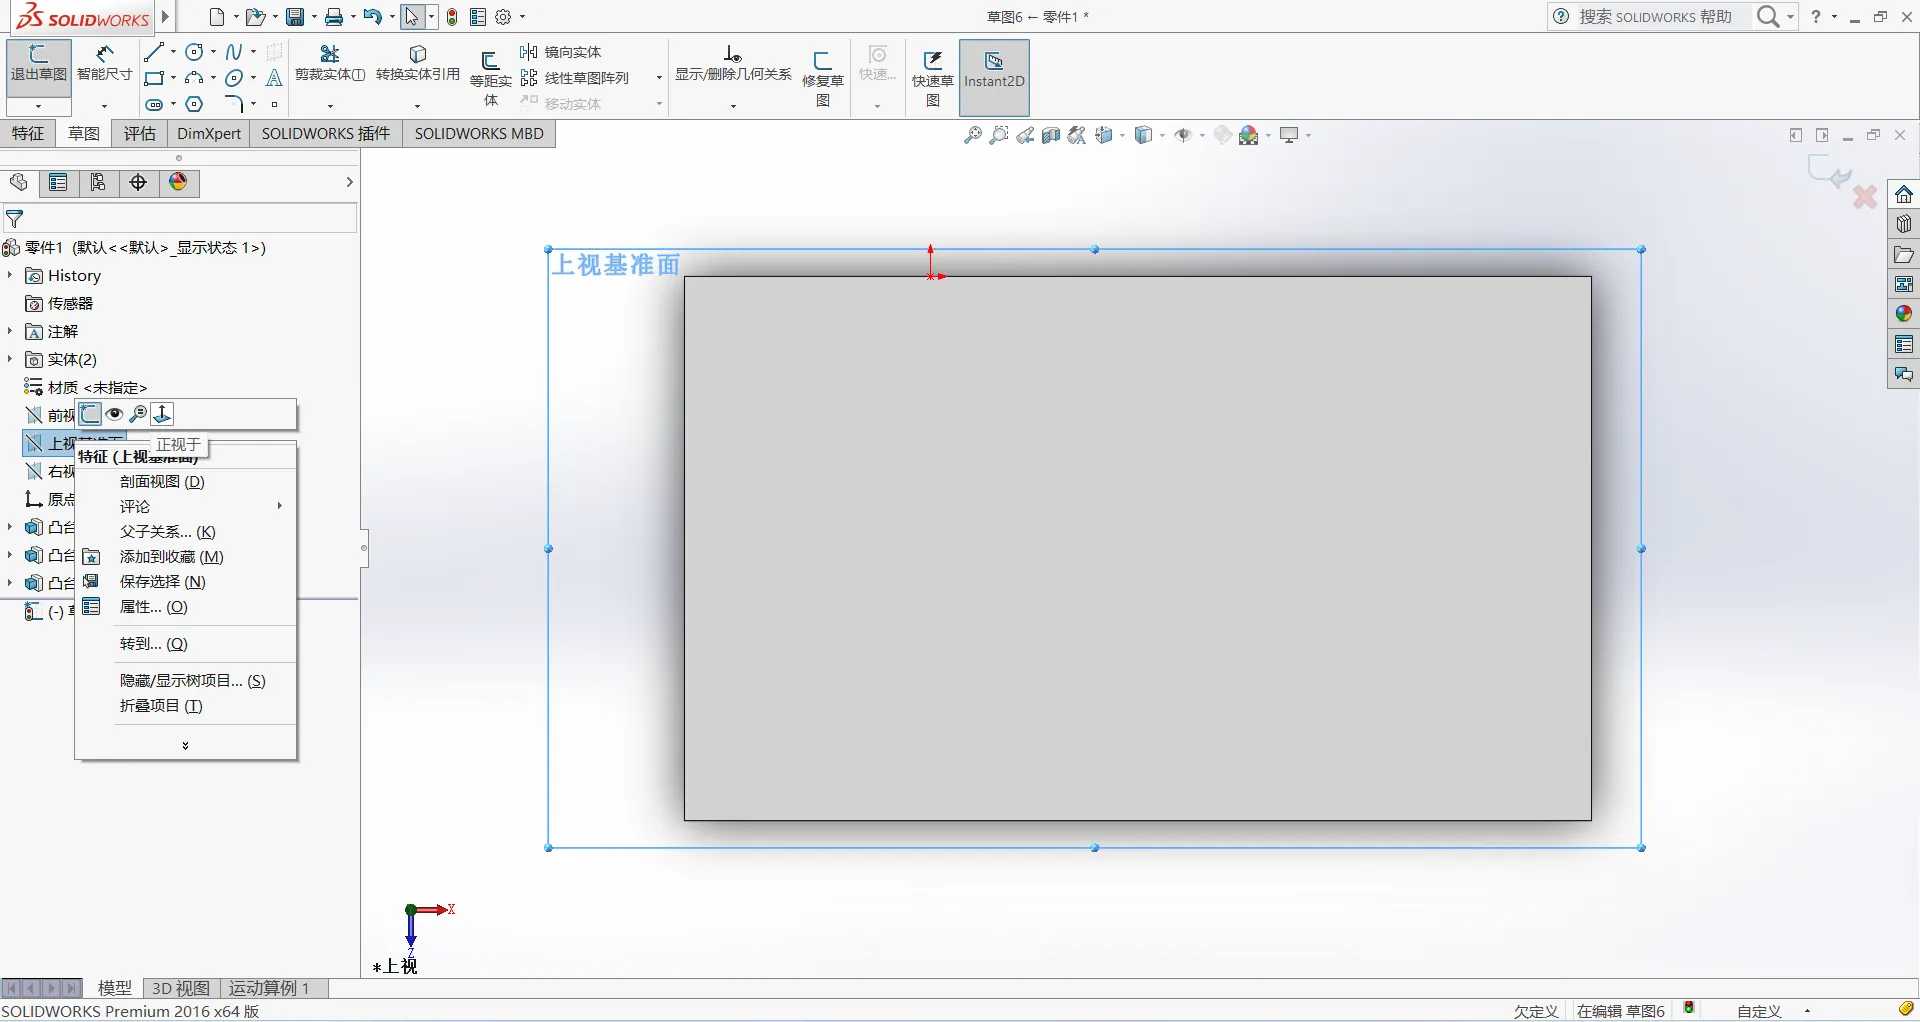Open 属性... (O) in the context menu
This screenshot has height=1022, width=1920.
[153, 607]
